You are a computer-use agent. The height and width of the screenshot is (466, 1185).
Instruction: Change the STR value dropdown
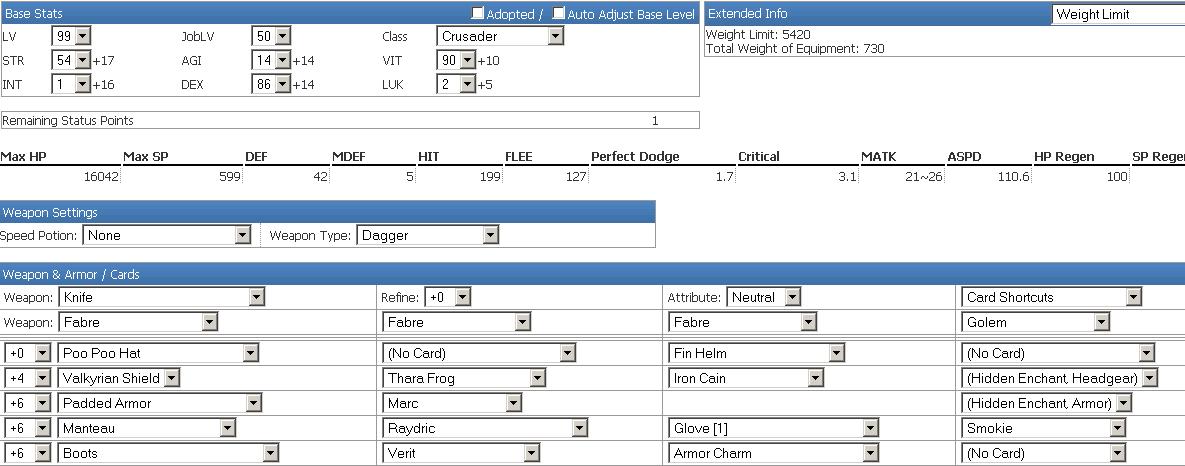(71, 60)
